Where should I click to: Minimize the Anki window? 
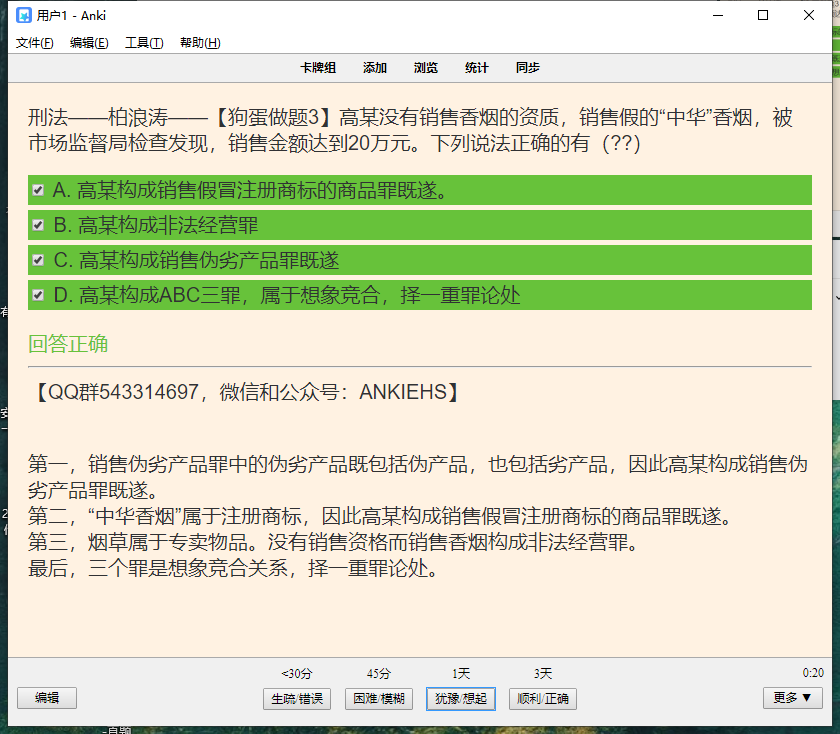(718, 16)
